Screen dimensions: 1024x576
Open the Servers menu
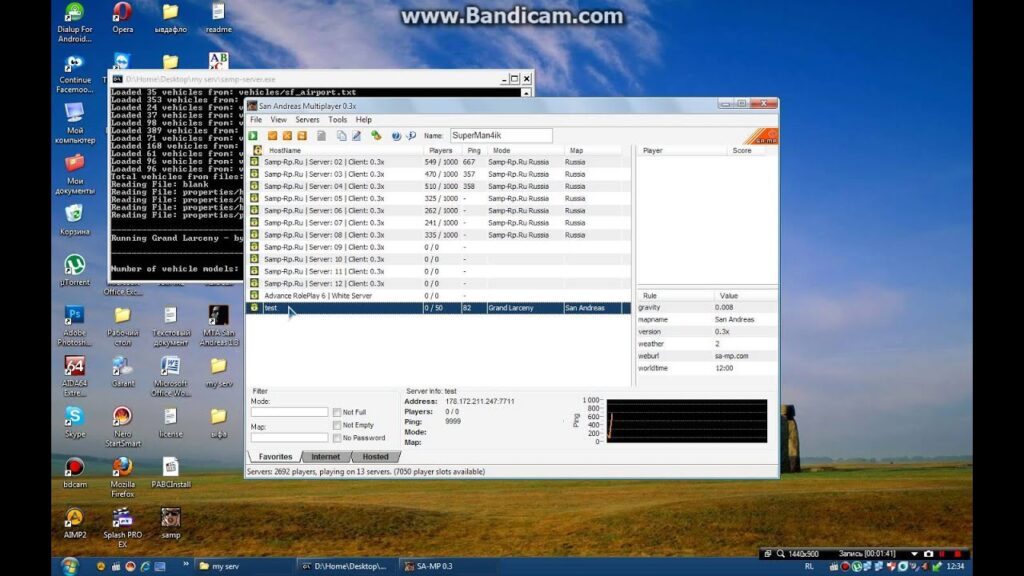tap(307, 120)
